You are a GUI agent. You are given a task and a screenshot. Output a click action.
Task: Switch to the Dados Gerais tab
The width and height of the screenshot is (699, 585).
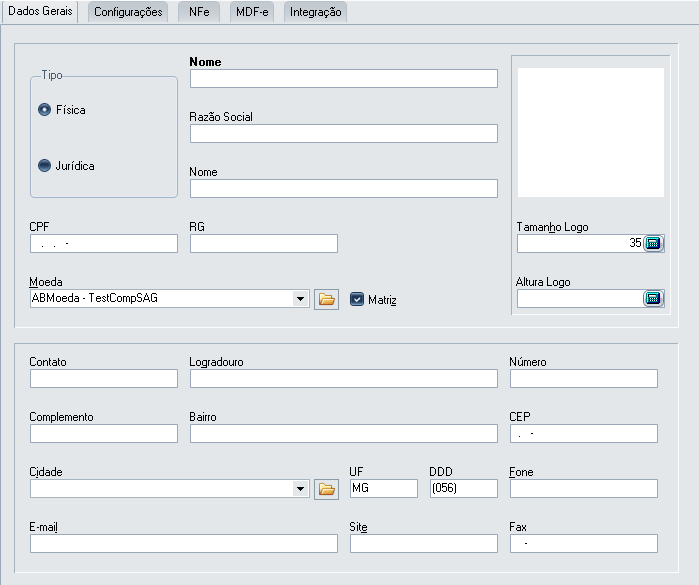click(x=40, y=11)
